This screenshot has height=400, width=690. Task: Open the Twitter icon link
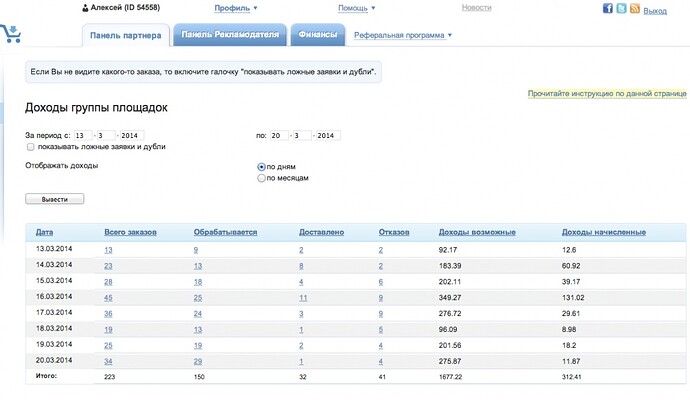621,8
